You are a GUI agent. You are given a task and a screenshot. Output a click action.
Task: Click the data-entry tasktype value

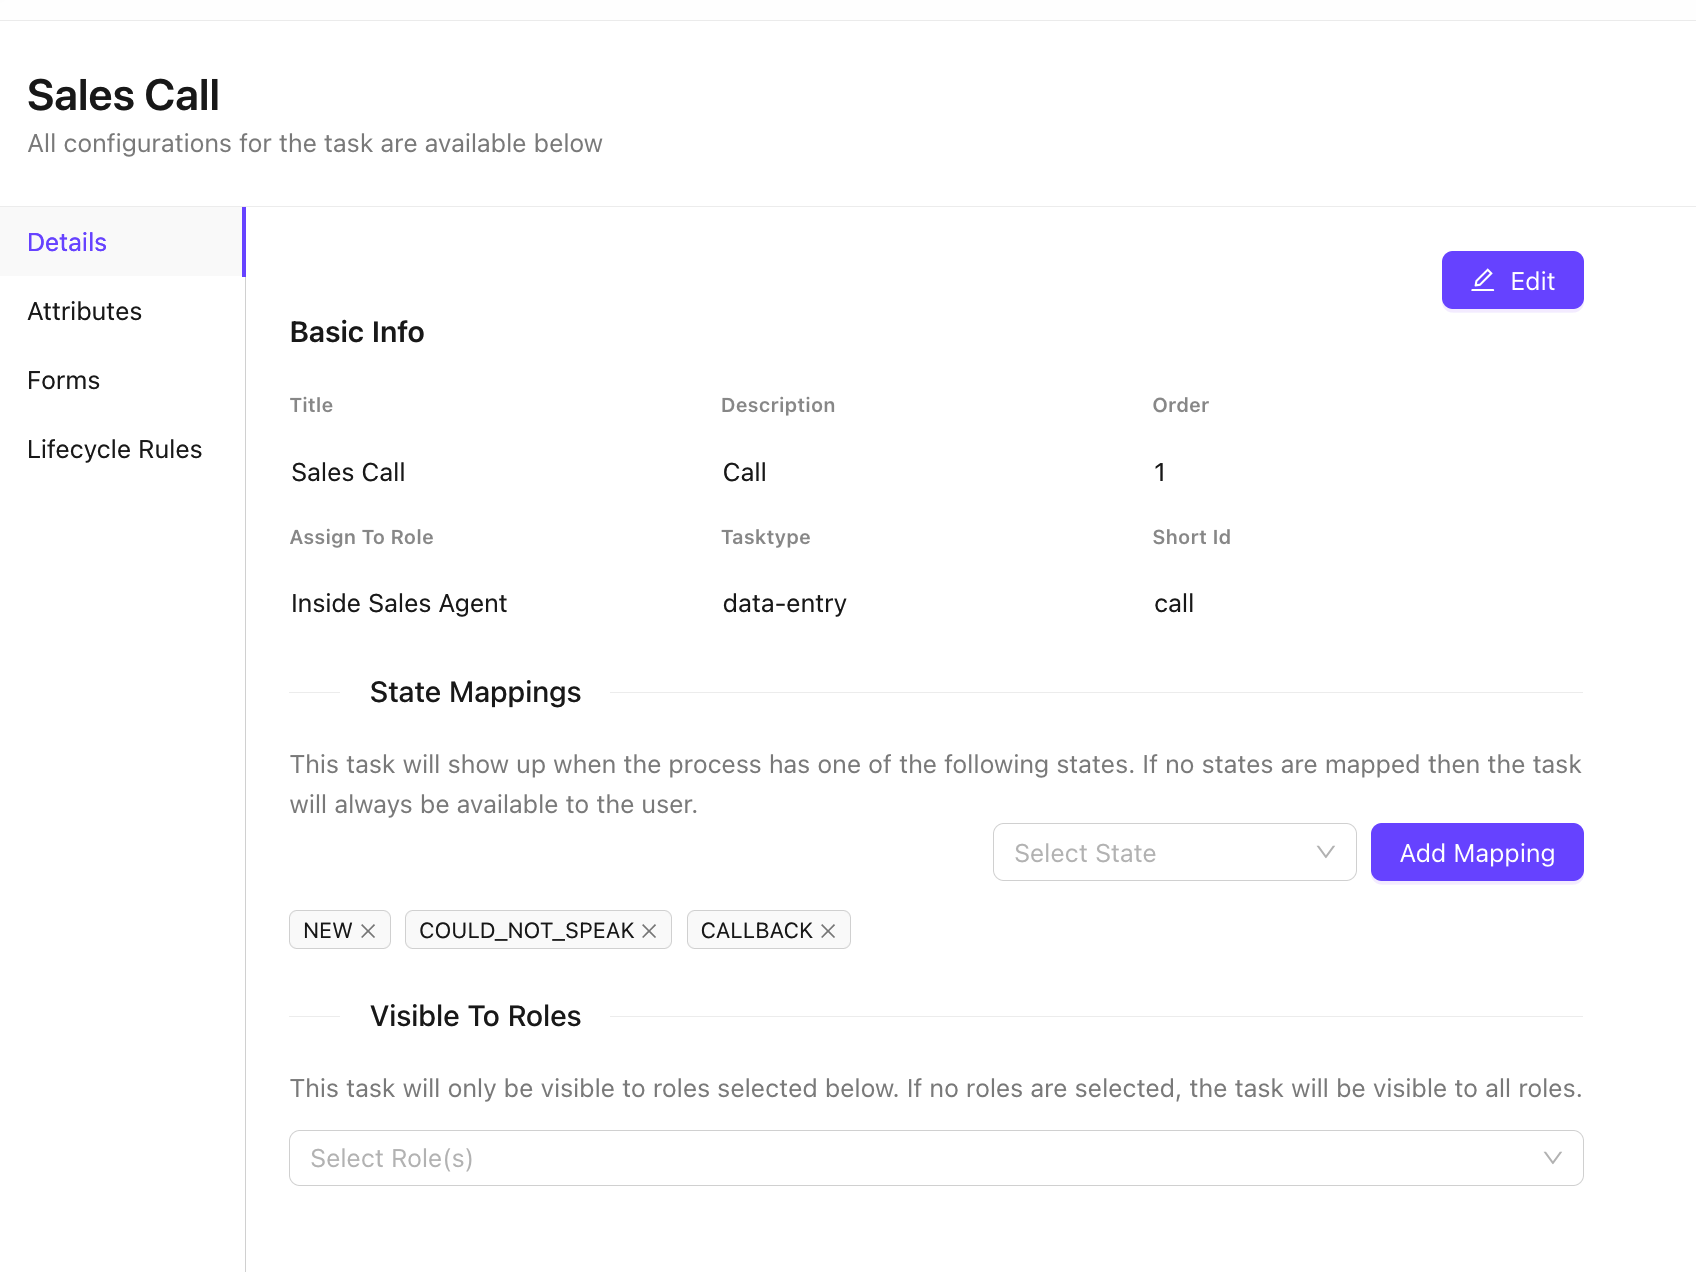[784, 603]
